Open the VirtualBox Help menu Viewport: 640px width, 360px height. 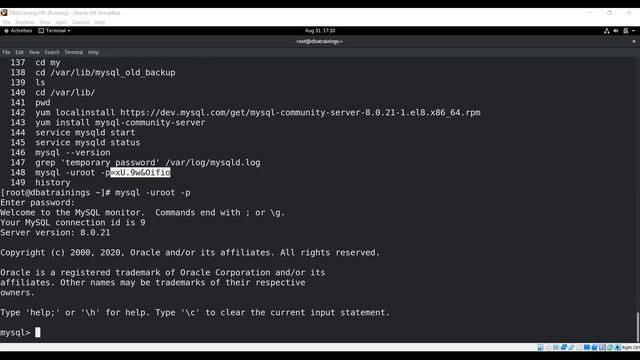coord(100,22)
